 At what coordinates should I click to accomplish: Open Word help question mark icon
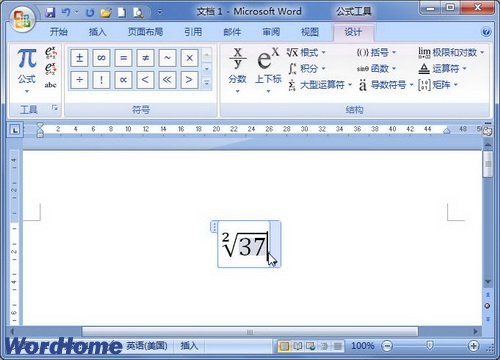[x=486, y=32]
